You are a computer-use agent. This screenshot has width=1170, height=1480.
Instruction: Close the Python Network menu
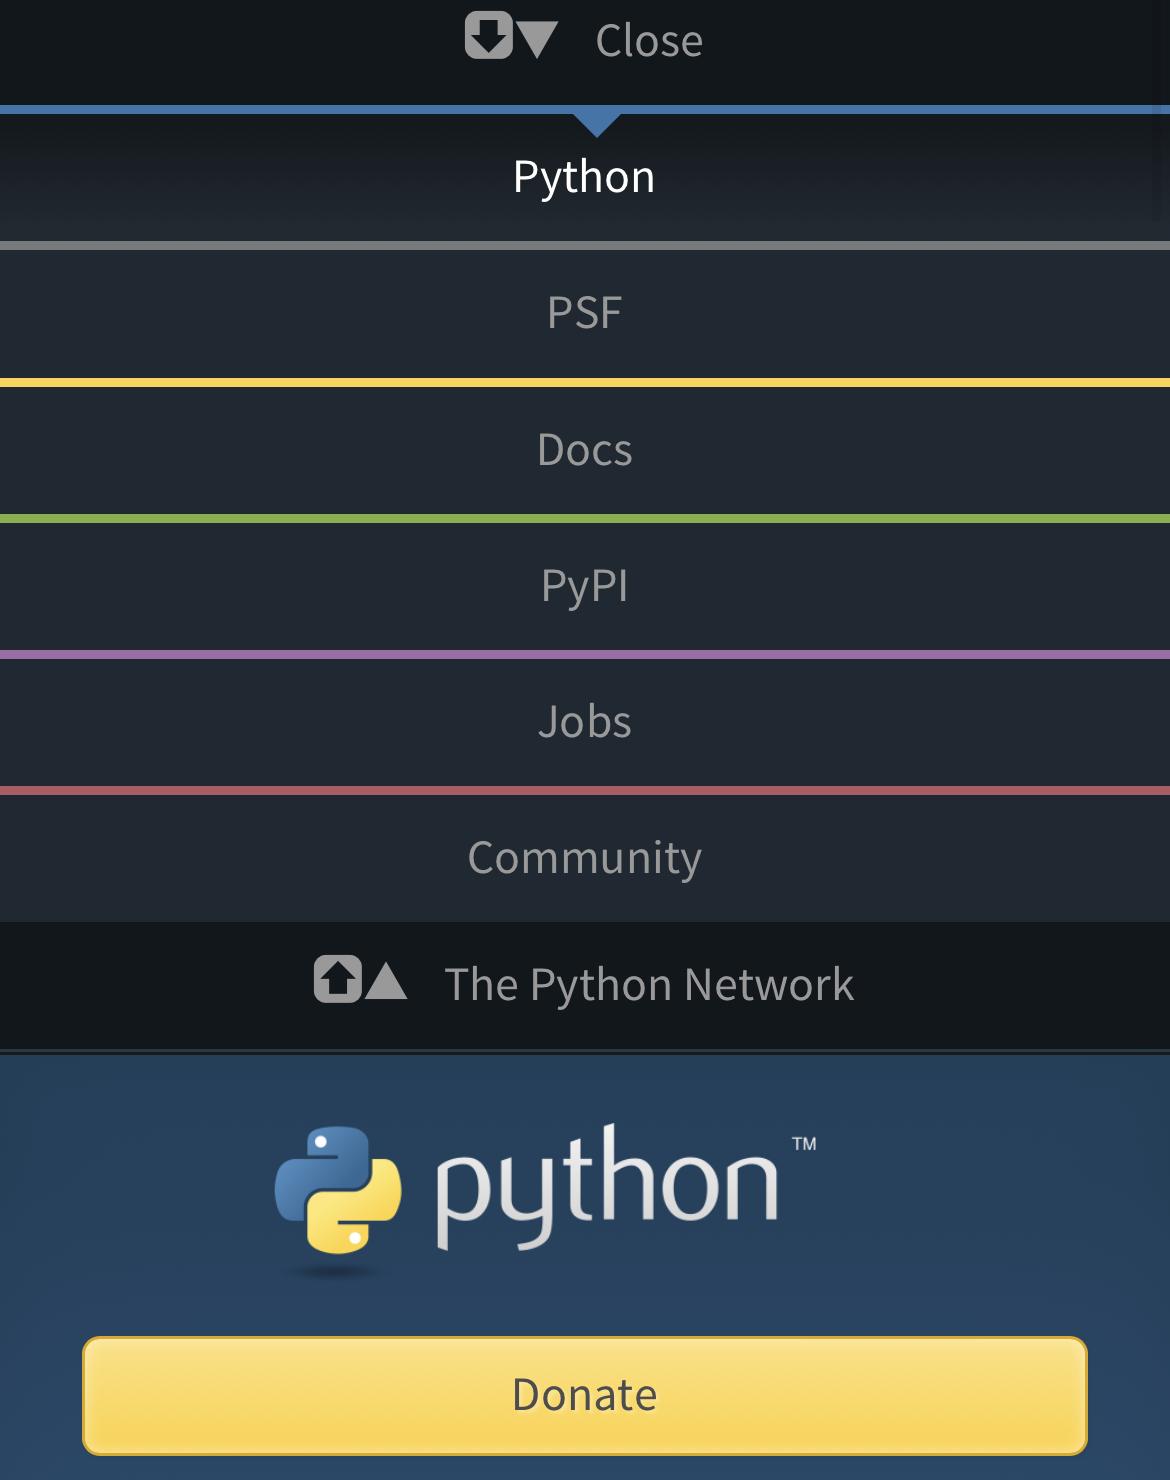[x=649, y=41]
